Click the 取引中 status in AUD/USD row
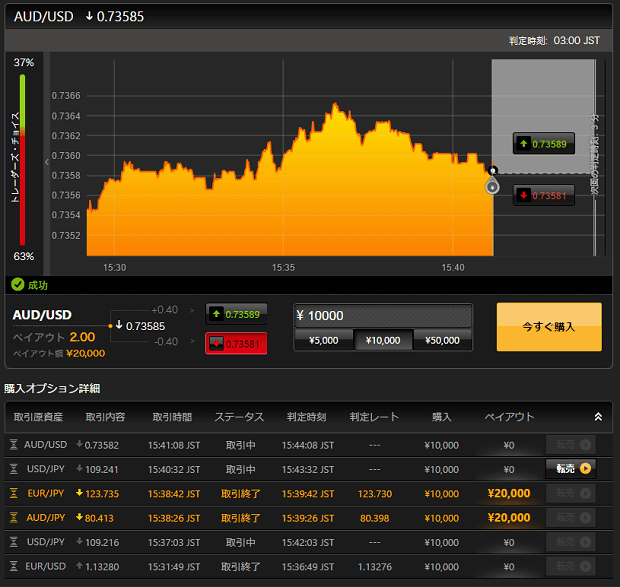 [240, 445]
